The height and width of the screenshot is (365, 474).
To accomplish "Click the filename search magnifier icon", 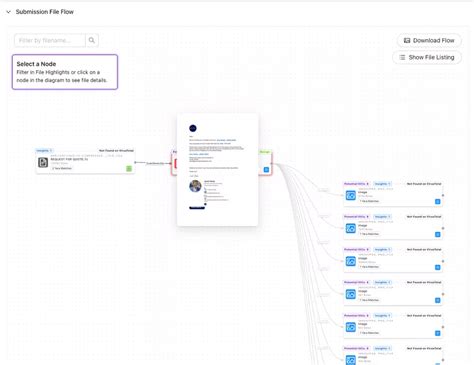I will pos(92,40).
